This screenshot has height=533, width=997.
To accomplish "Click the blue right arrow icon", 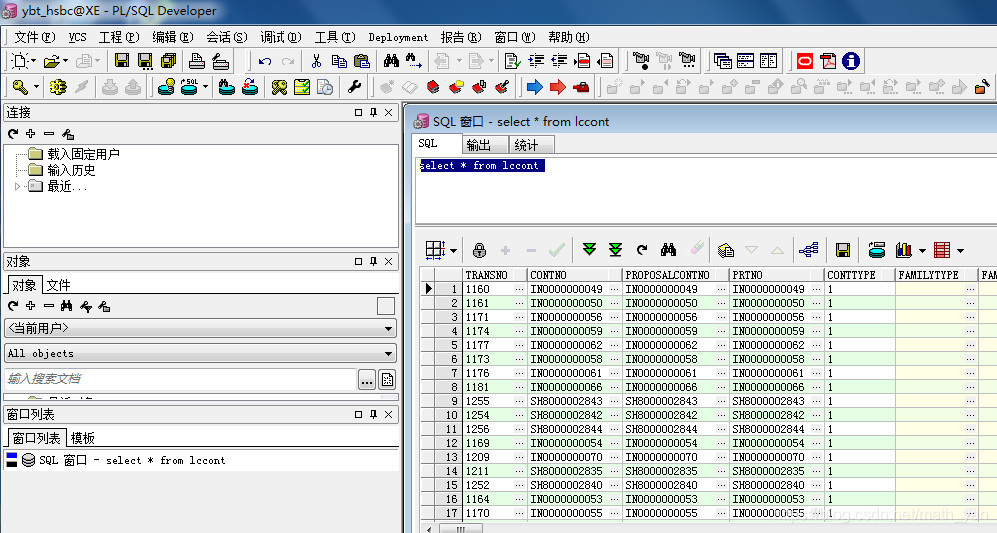I will coord(535,87).
